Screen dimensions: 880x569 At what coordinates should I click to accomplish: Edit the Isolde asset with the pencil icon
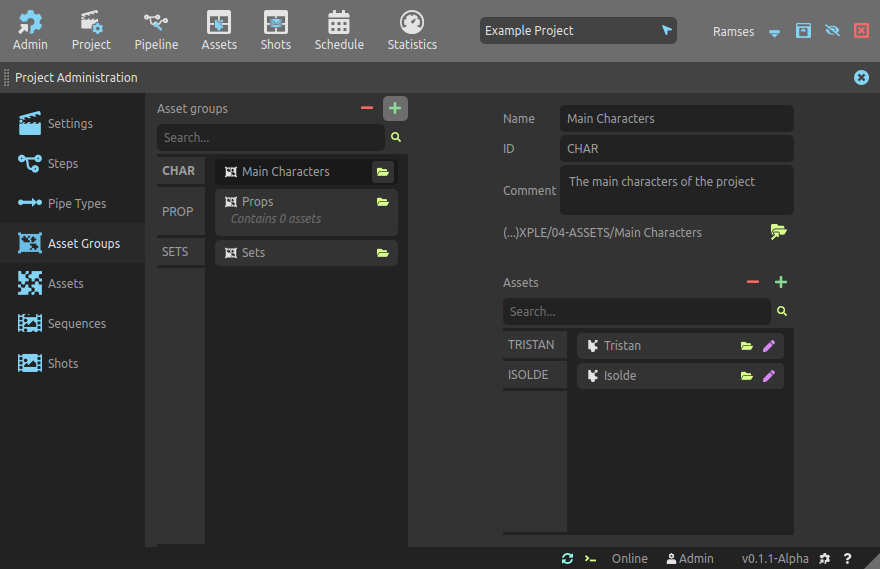pos(769,376)
